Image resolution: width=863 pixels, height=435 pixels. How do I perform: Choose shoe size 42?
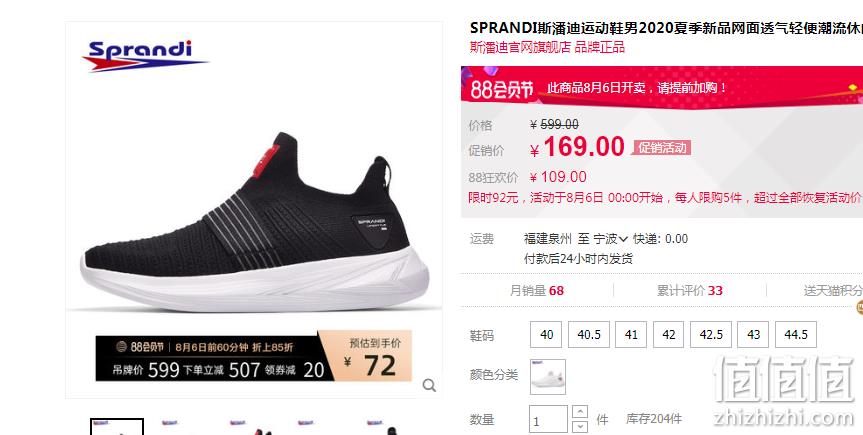click(669, 335)
